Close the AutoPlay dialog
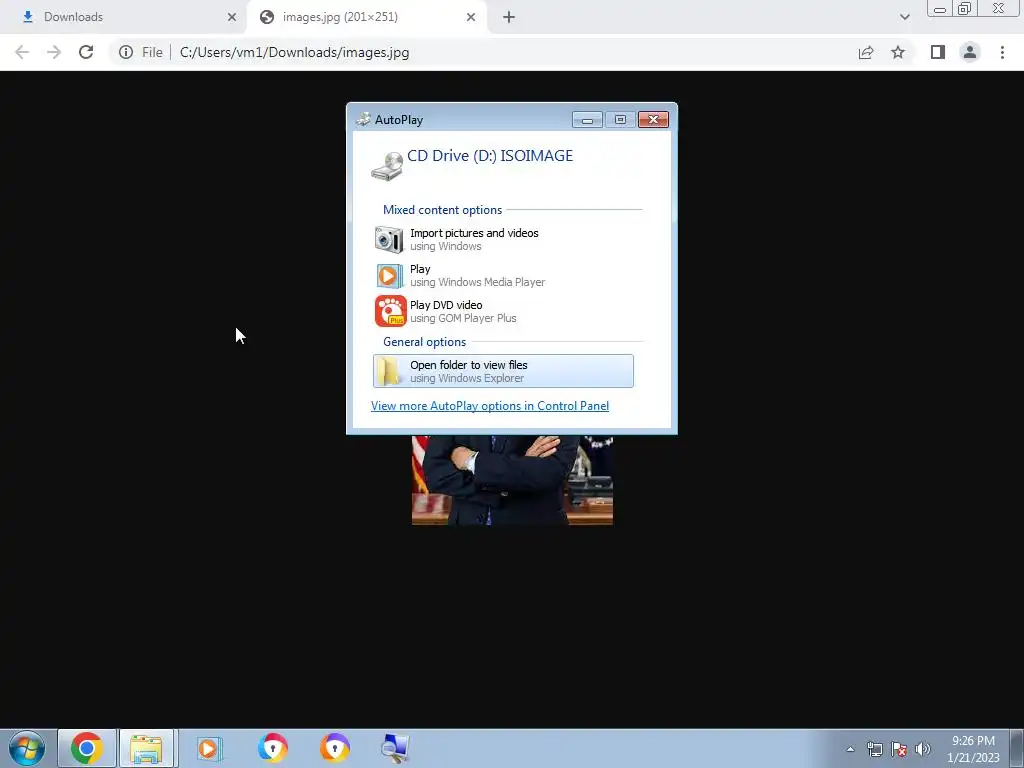The width and height of the screenshot is (1024, 768). point(653,120)
